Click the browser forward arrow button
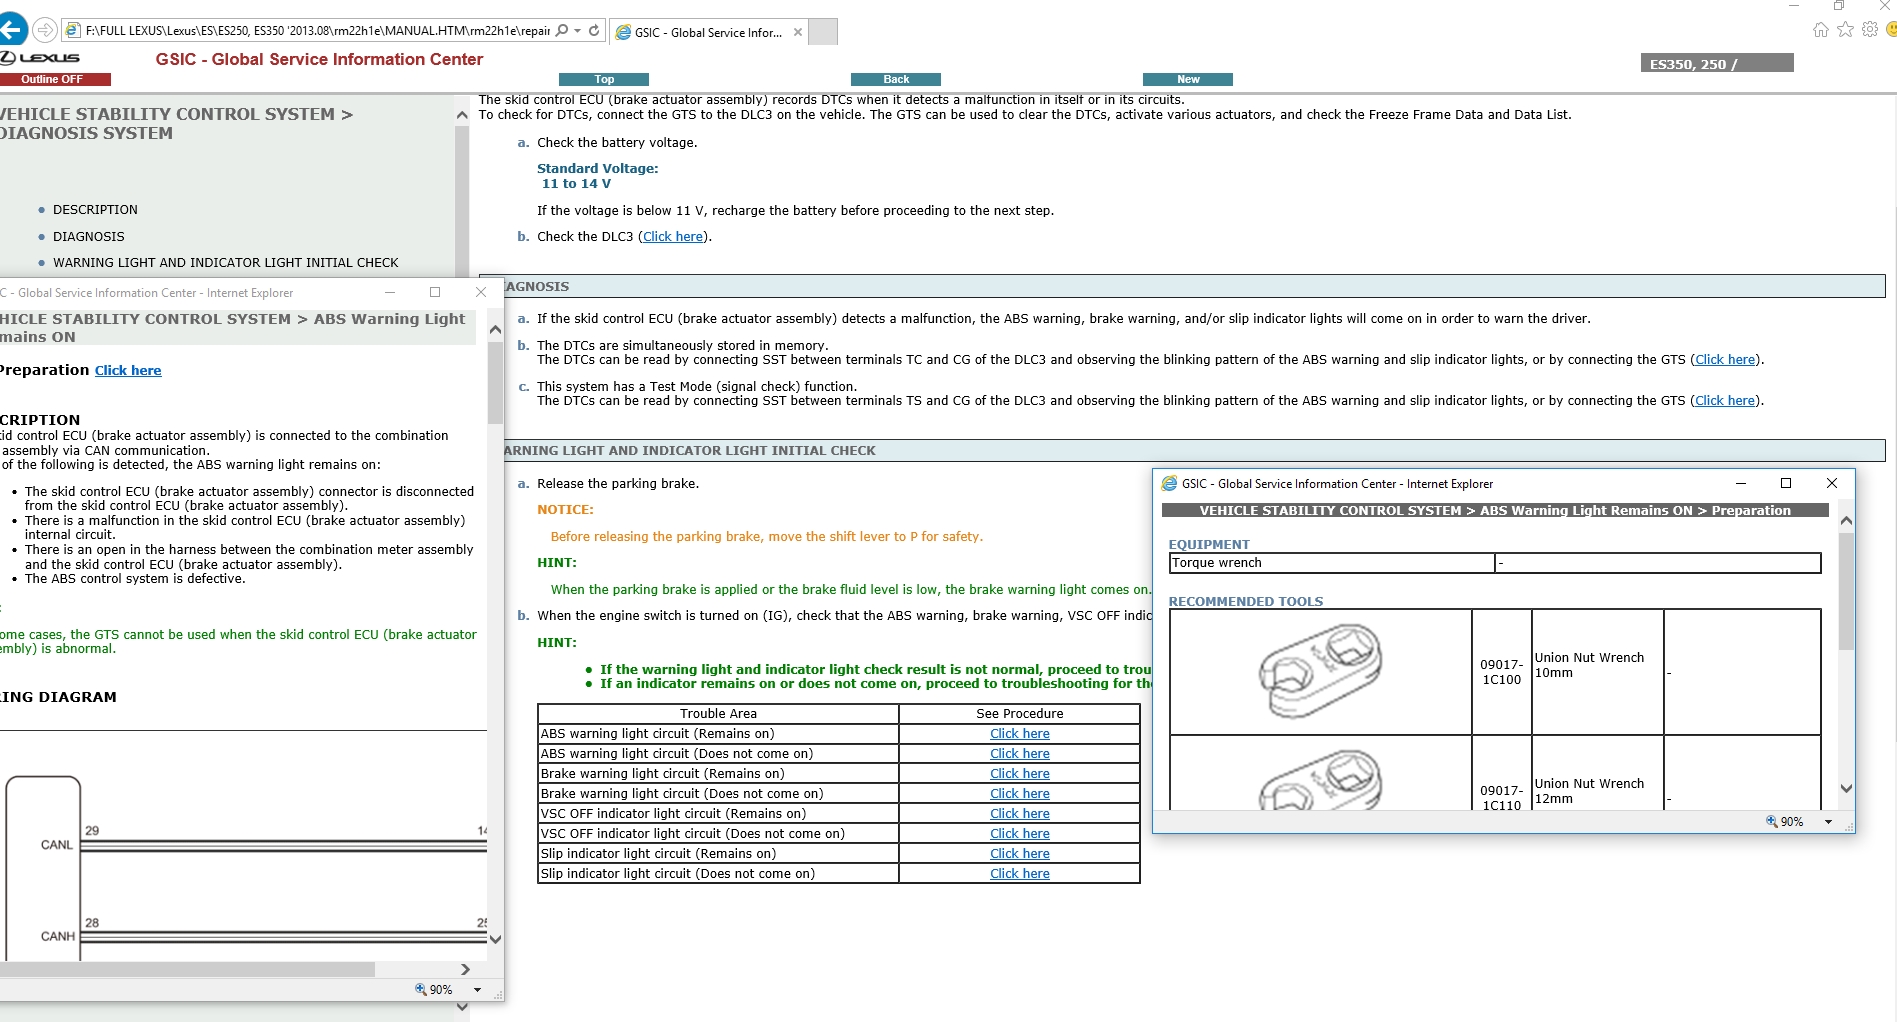Viewport: 1897px width, 1022px height. coord(45,30)
